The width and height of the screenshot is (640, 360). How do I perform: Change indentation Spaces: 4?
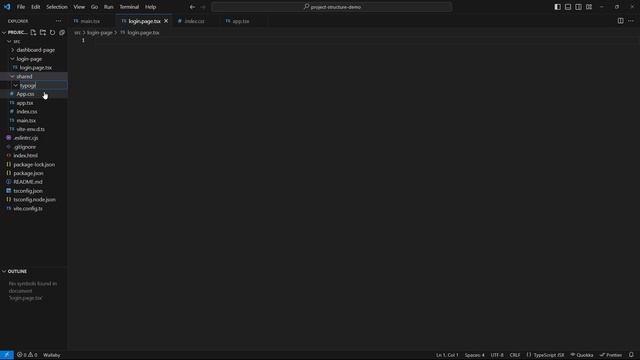click(x=474, y=355)
